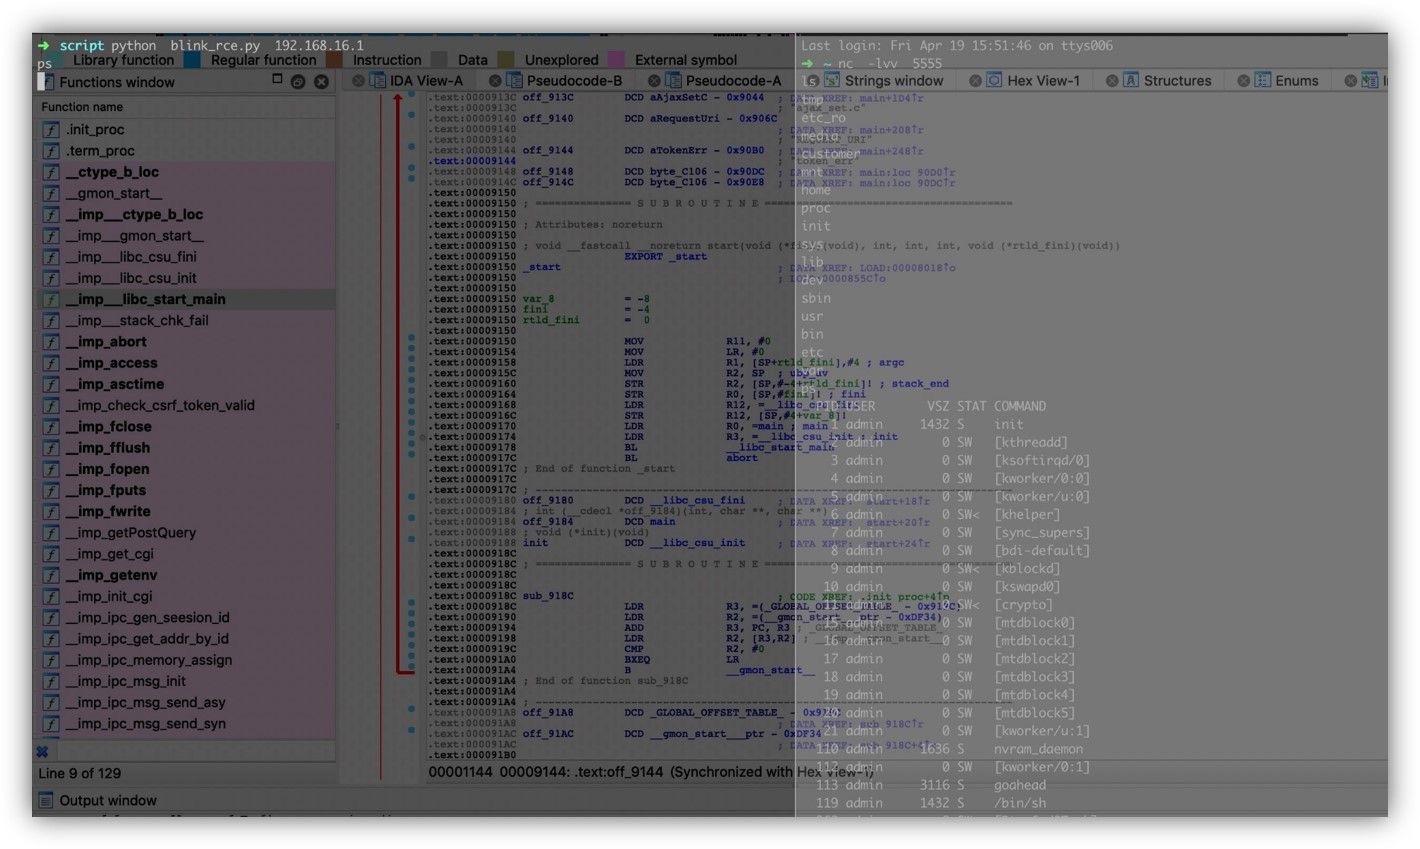Viewport: 1420px width, 849px height.
Task: Select __imp___libc_csu_init function
Action: [185, 278]
